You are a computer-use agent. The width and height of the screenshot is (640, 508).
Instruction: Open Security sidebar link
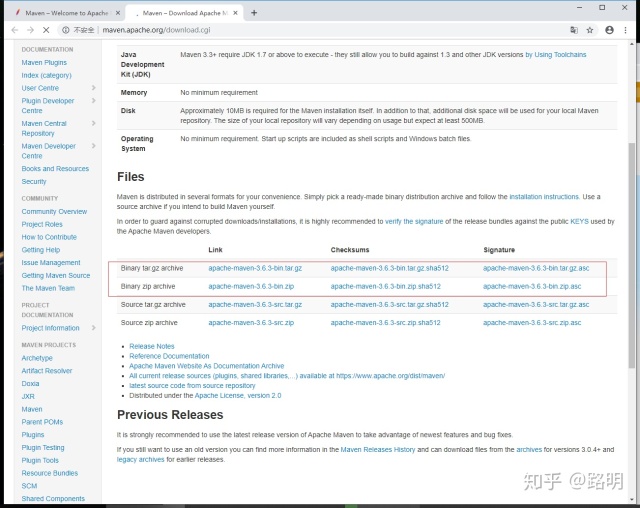[34, 181]
